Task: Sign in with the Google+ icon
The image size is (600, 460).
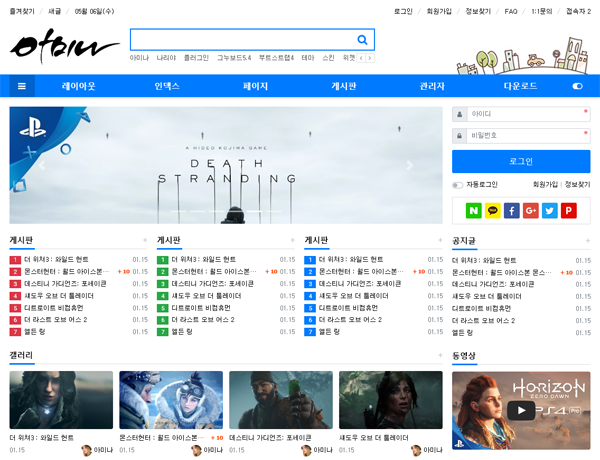Action: point(530,210)
